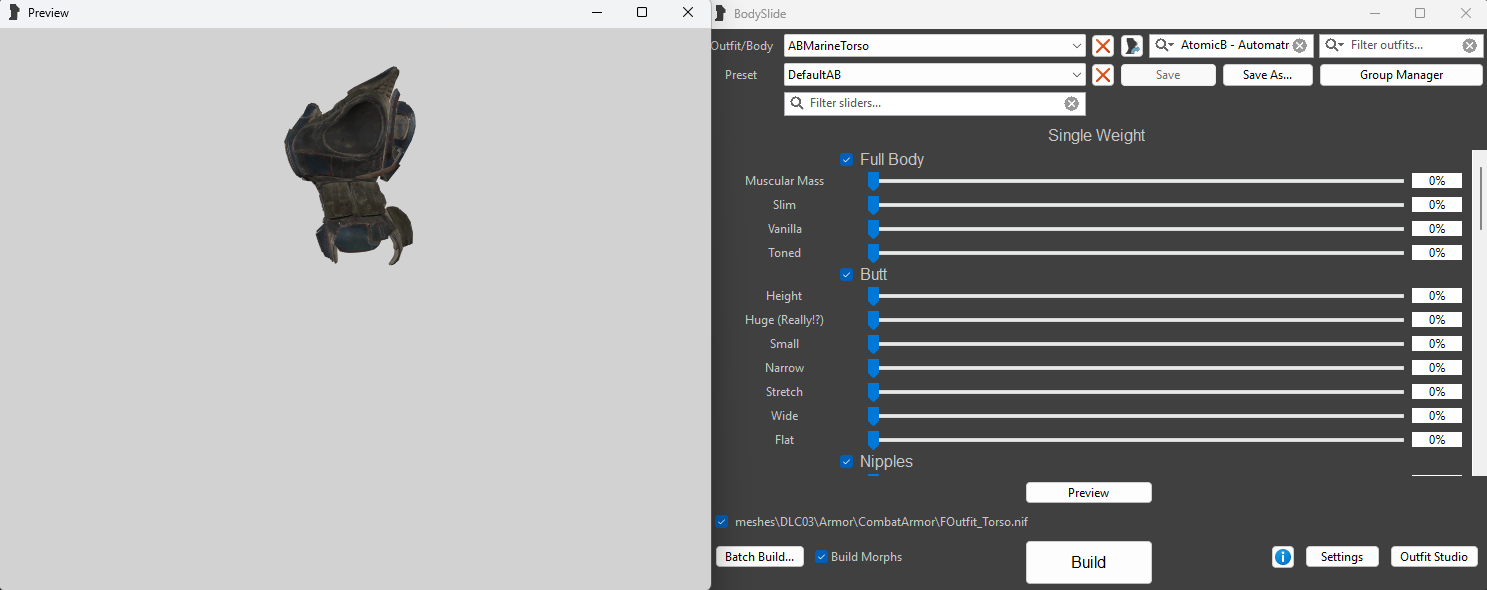The width and height of the screenshot is (1487, 590).
Task: Click the Preview window title icon
Action: pos(14,13)
